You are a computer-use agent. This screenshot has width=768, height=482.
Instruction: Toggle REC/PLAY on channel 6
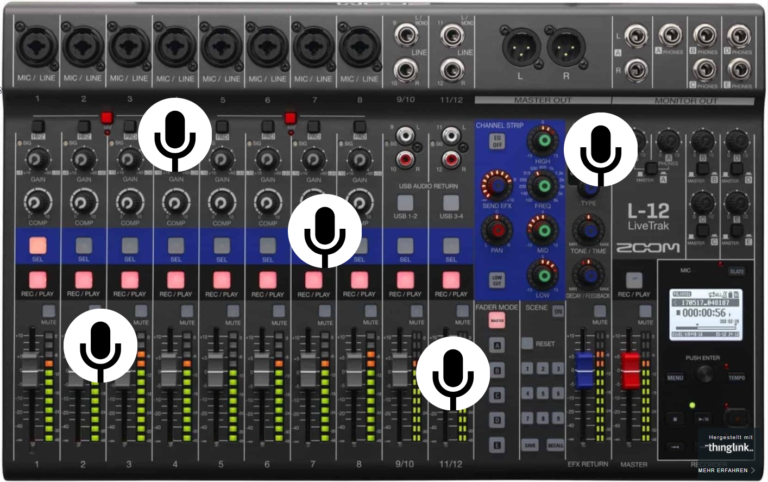click(x=267, y=280)
